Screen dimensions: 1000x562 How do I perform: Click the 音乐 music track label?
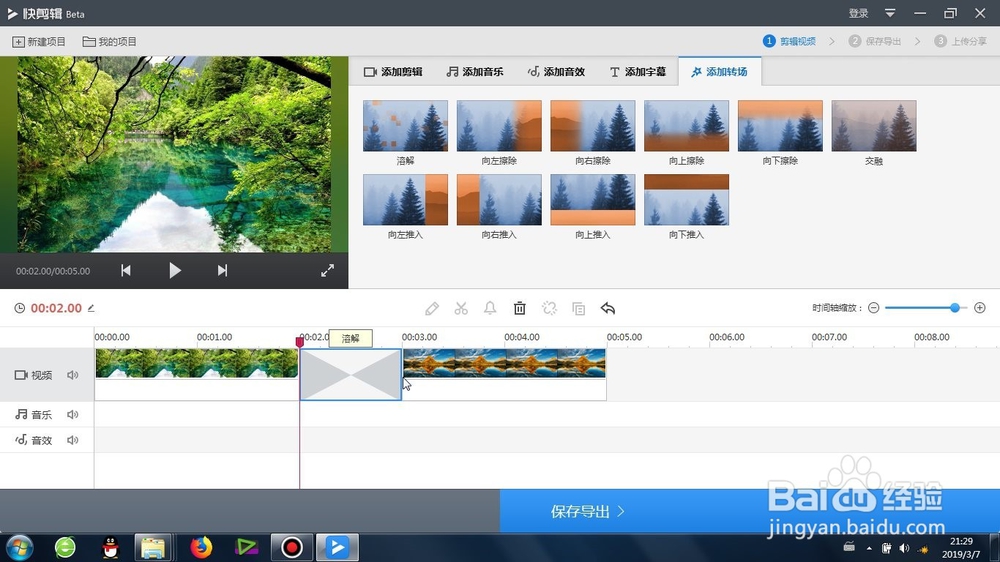(x=34, y=415)
